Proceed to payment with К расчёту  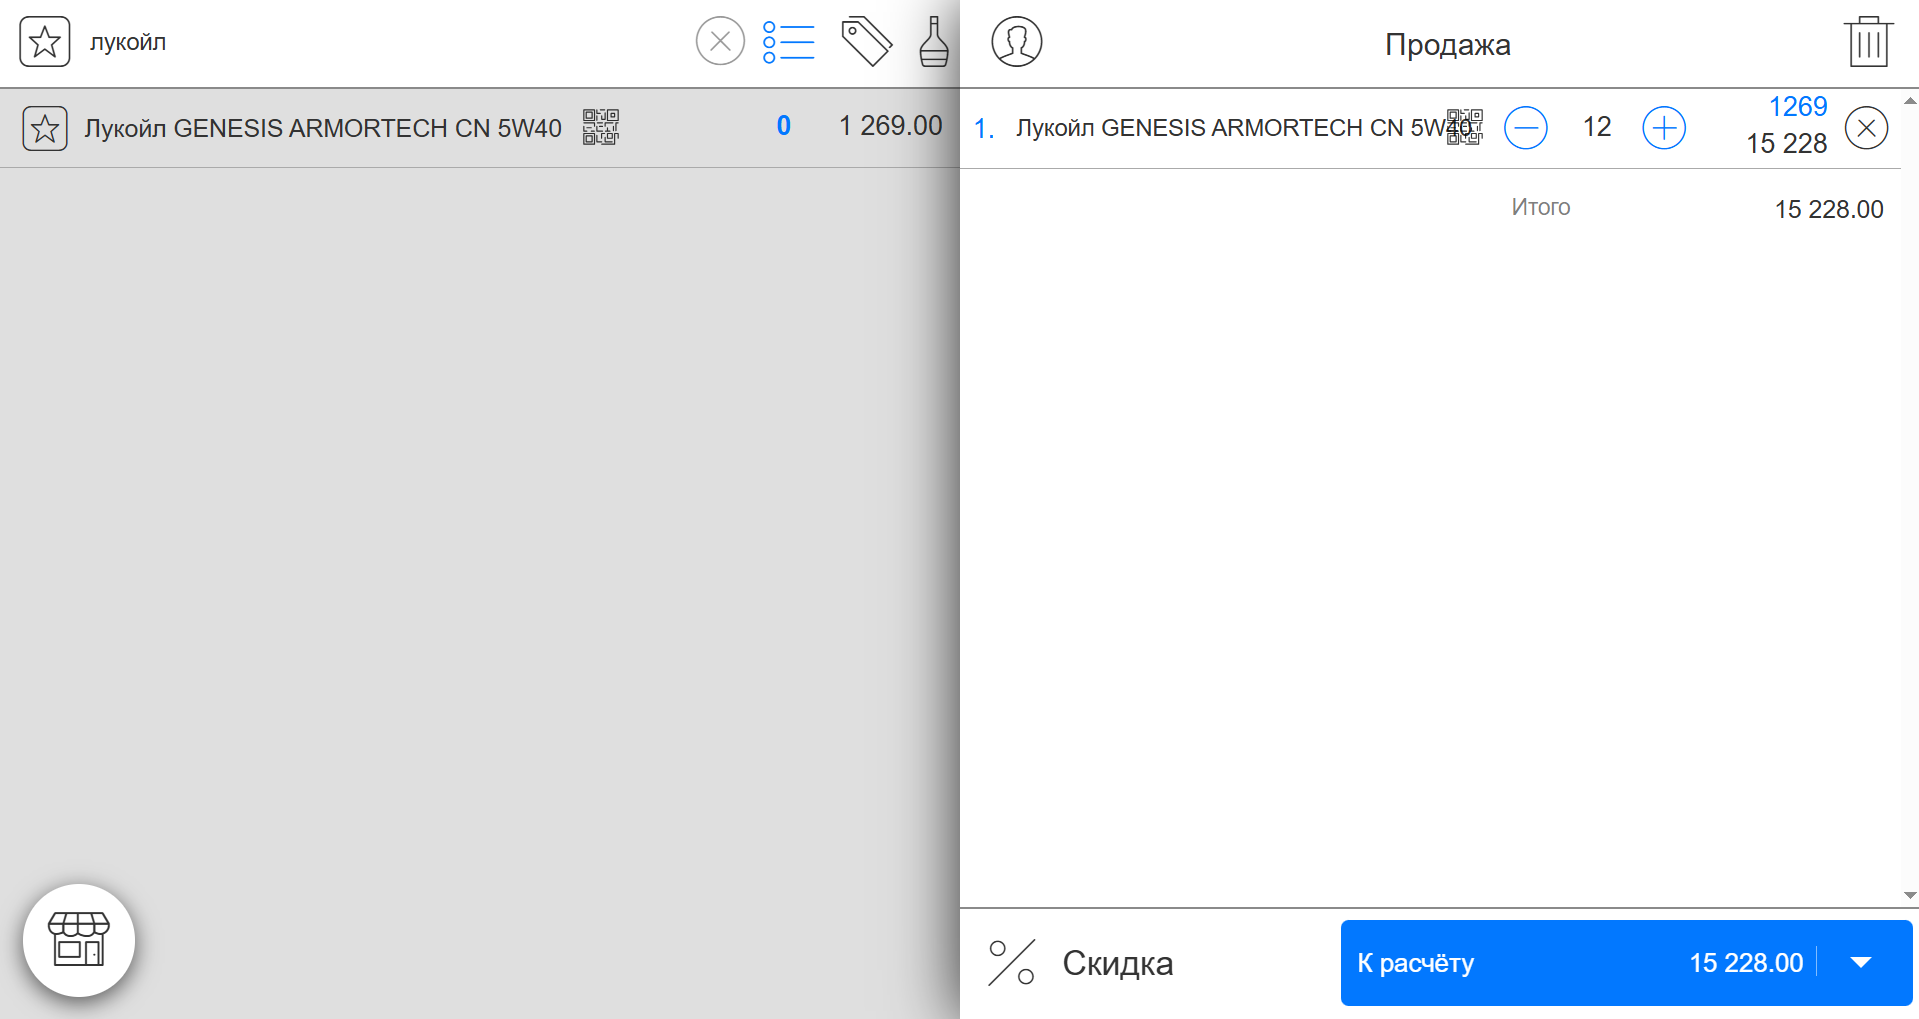1579,963
